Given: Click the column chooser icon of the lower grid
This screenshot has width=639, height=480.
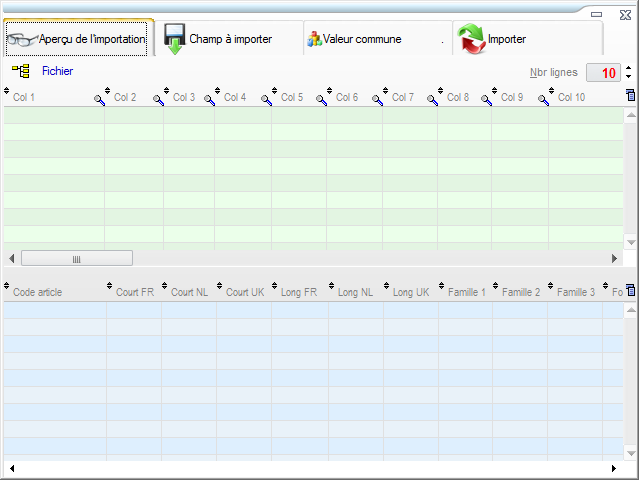Looking at the screenshot, I should tap(630, 289).
